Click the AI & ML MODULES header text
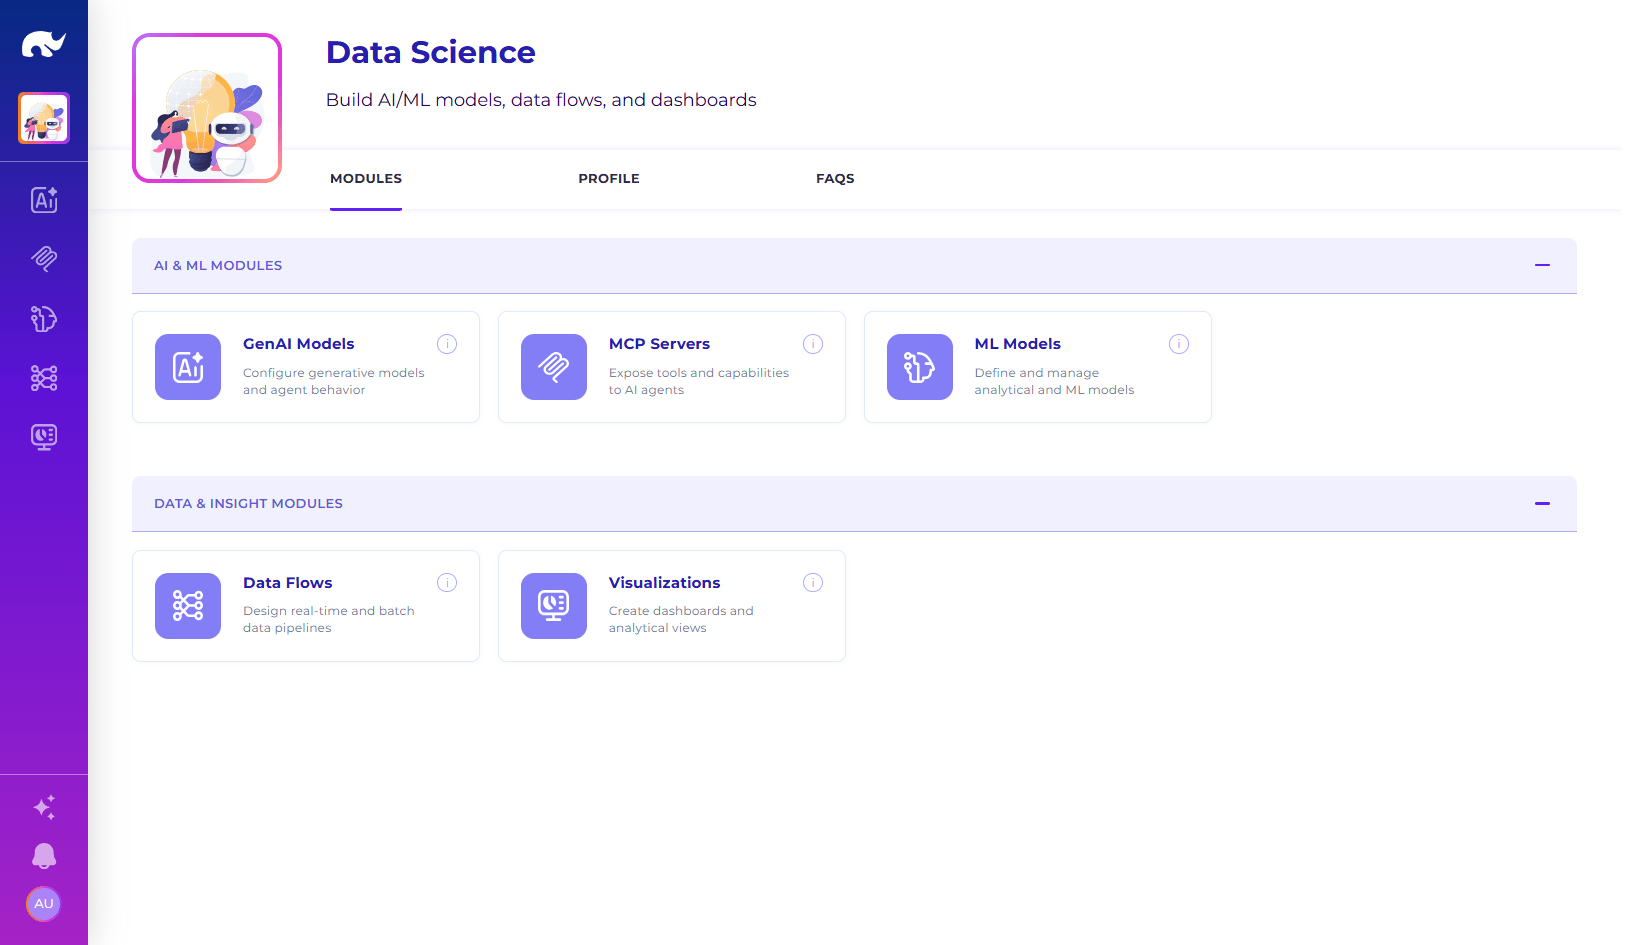This screenshot has width=1627, height=945. click(218, 265)
